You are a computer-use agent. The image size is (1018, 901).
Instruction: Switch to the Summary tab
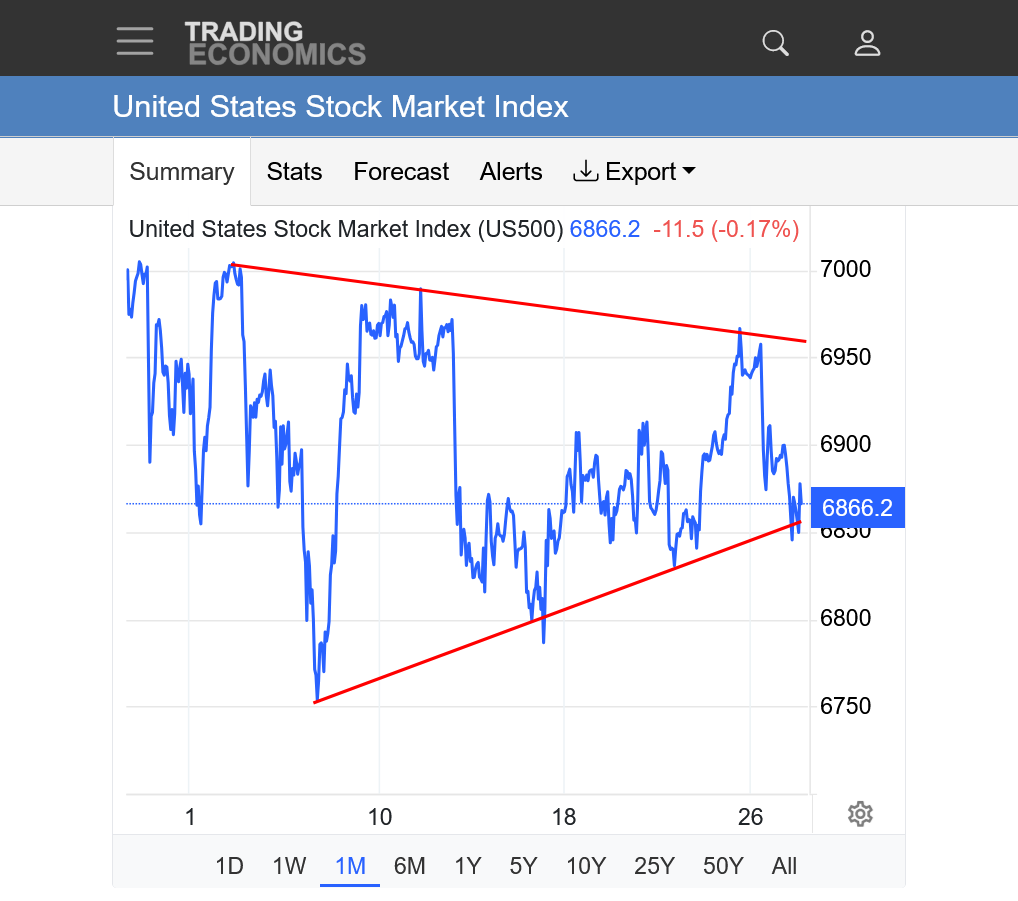[182, 172]
